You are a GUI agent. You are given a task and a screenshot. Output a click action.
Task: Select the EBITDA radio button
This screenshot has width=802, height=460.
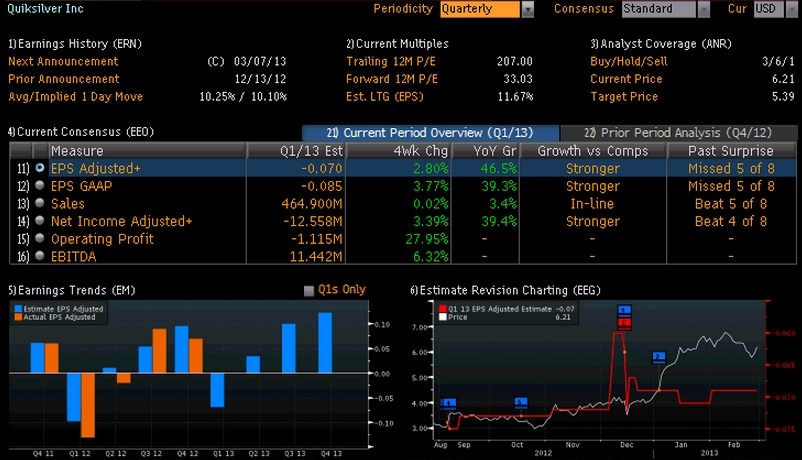click(40, 256)
